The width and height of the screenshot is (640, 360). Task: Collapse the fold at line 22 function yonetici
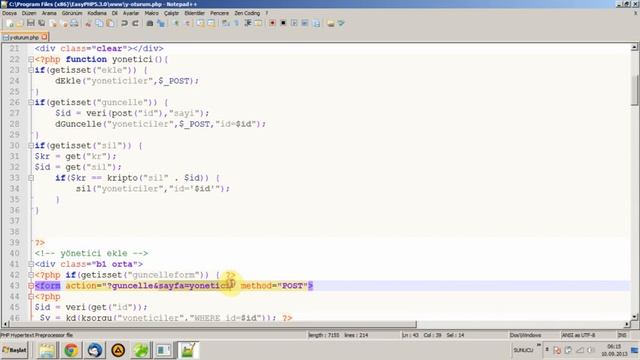[31, 60]
